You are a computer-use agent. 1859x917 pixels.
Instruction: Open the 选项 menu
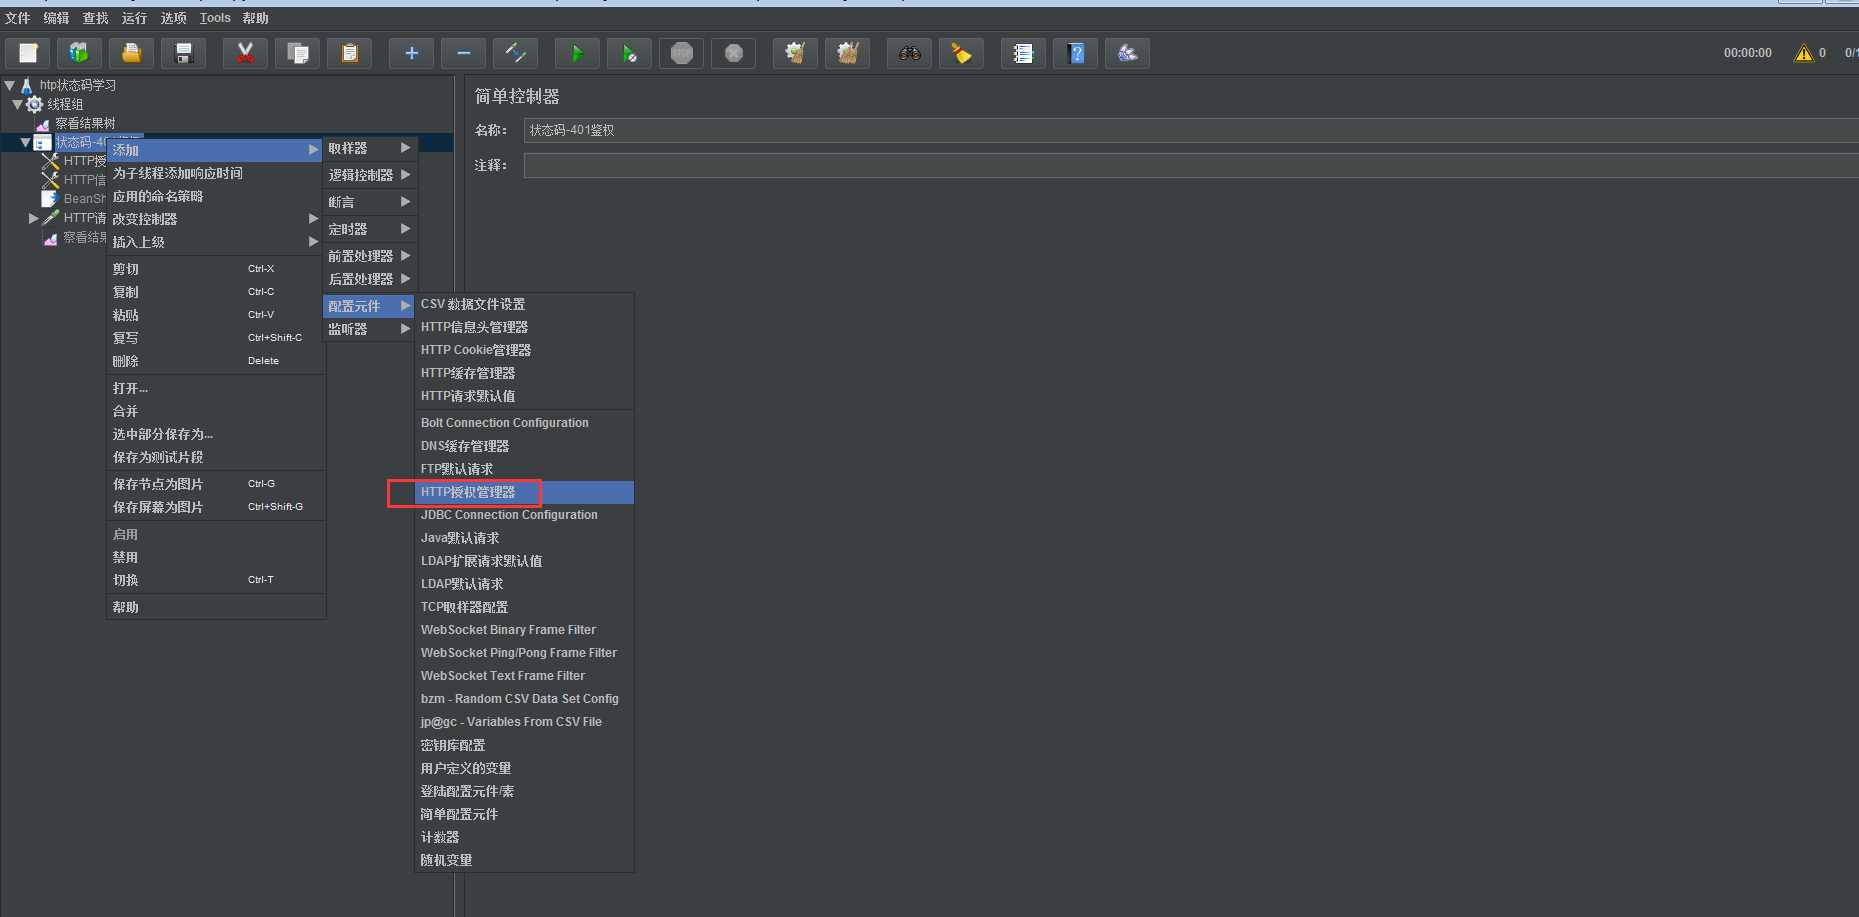coord(173,18)
